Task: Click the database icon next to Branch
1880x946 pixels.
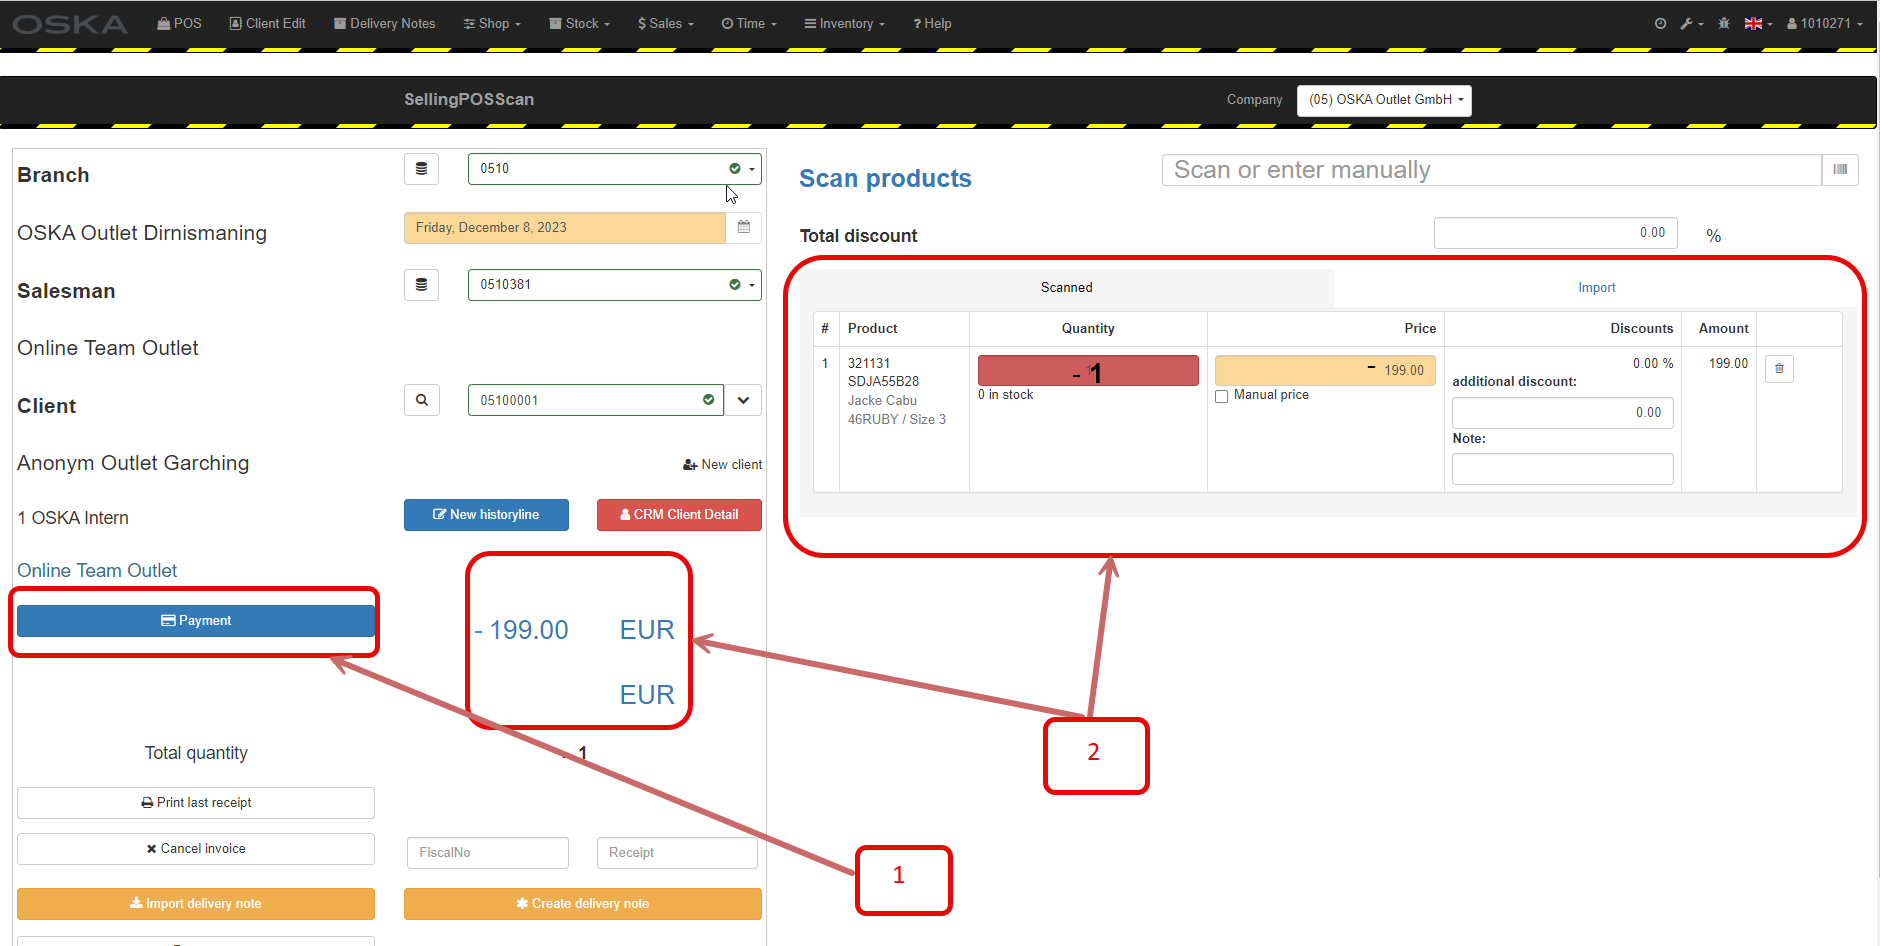Action: [x=422, y=169]
